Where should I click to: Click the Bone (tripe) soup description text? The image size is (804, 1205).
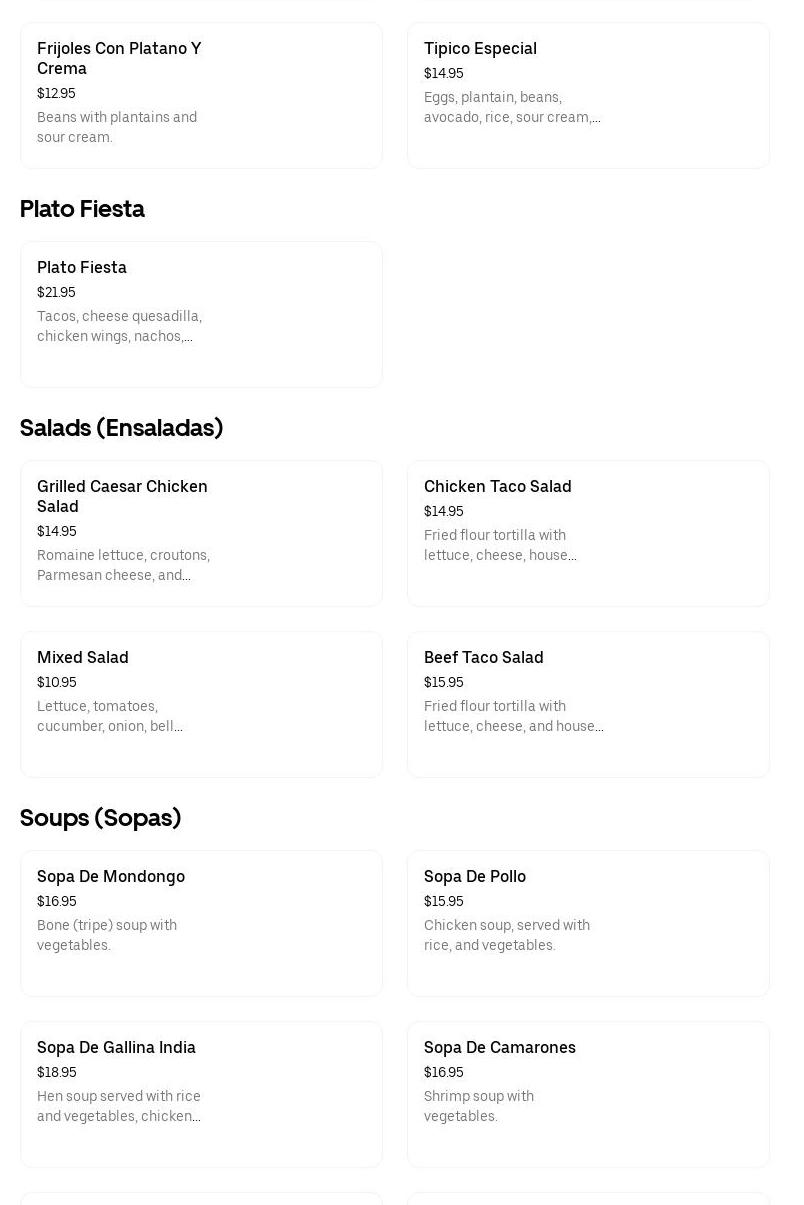tap(107, 935)
